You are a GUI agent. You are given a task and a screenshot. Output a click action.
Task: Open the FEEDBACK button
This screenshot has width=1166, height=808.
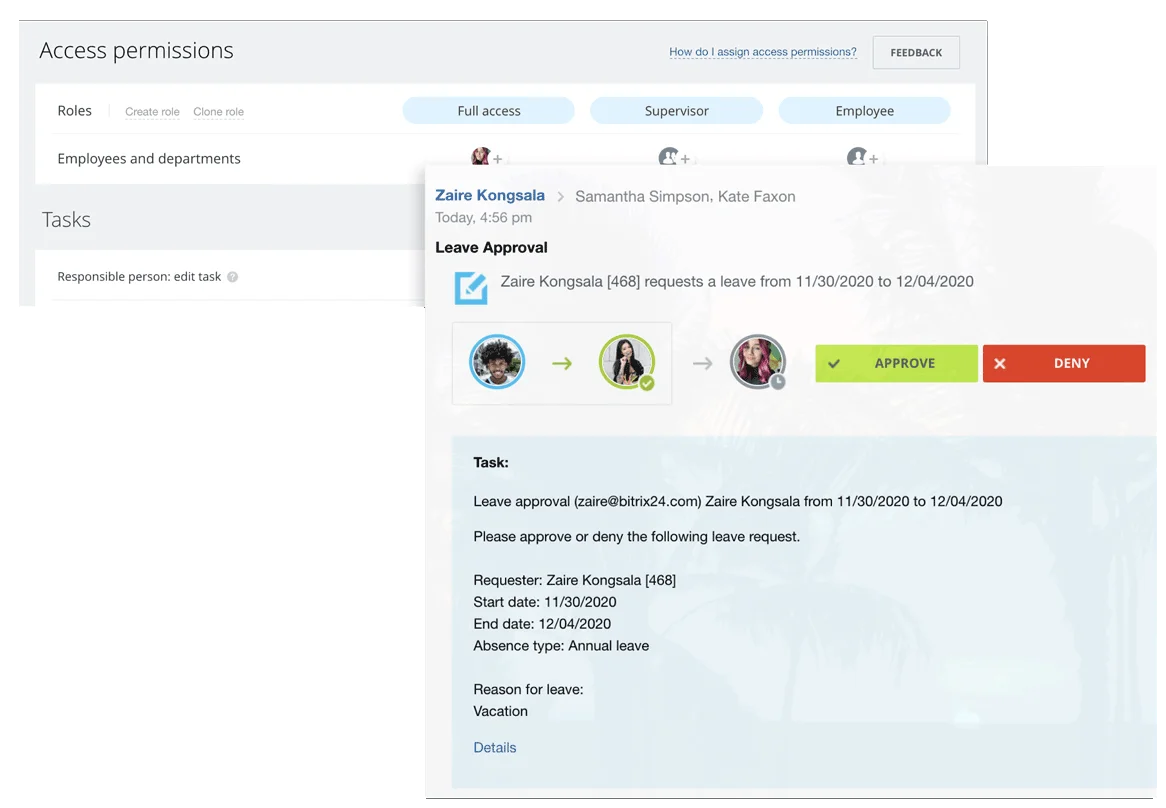915,53
